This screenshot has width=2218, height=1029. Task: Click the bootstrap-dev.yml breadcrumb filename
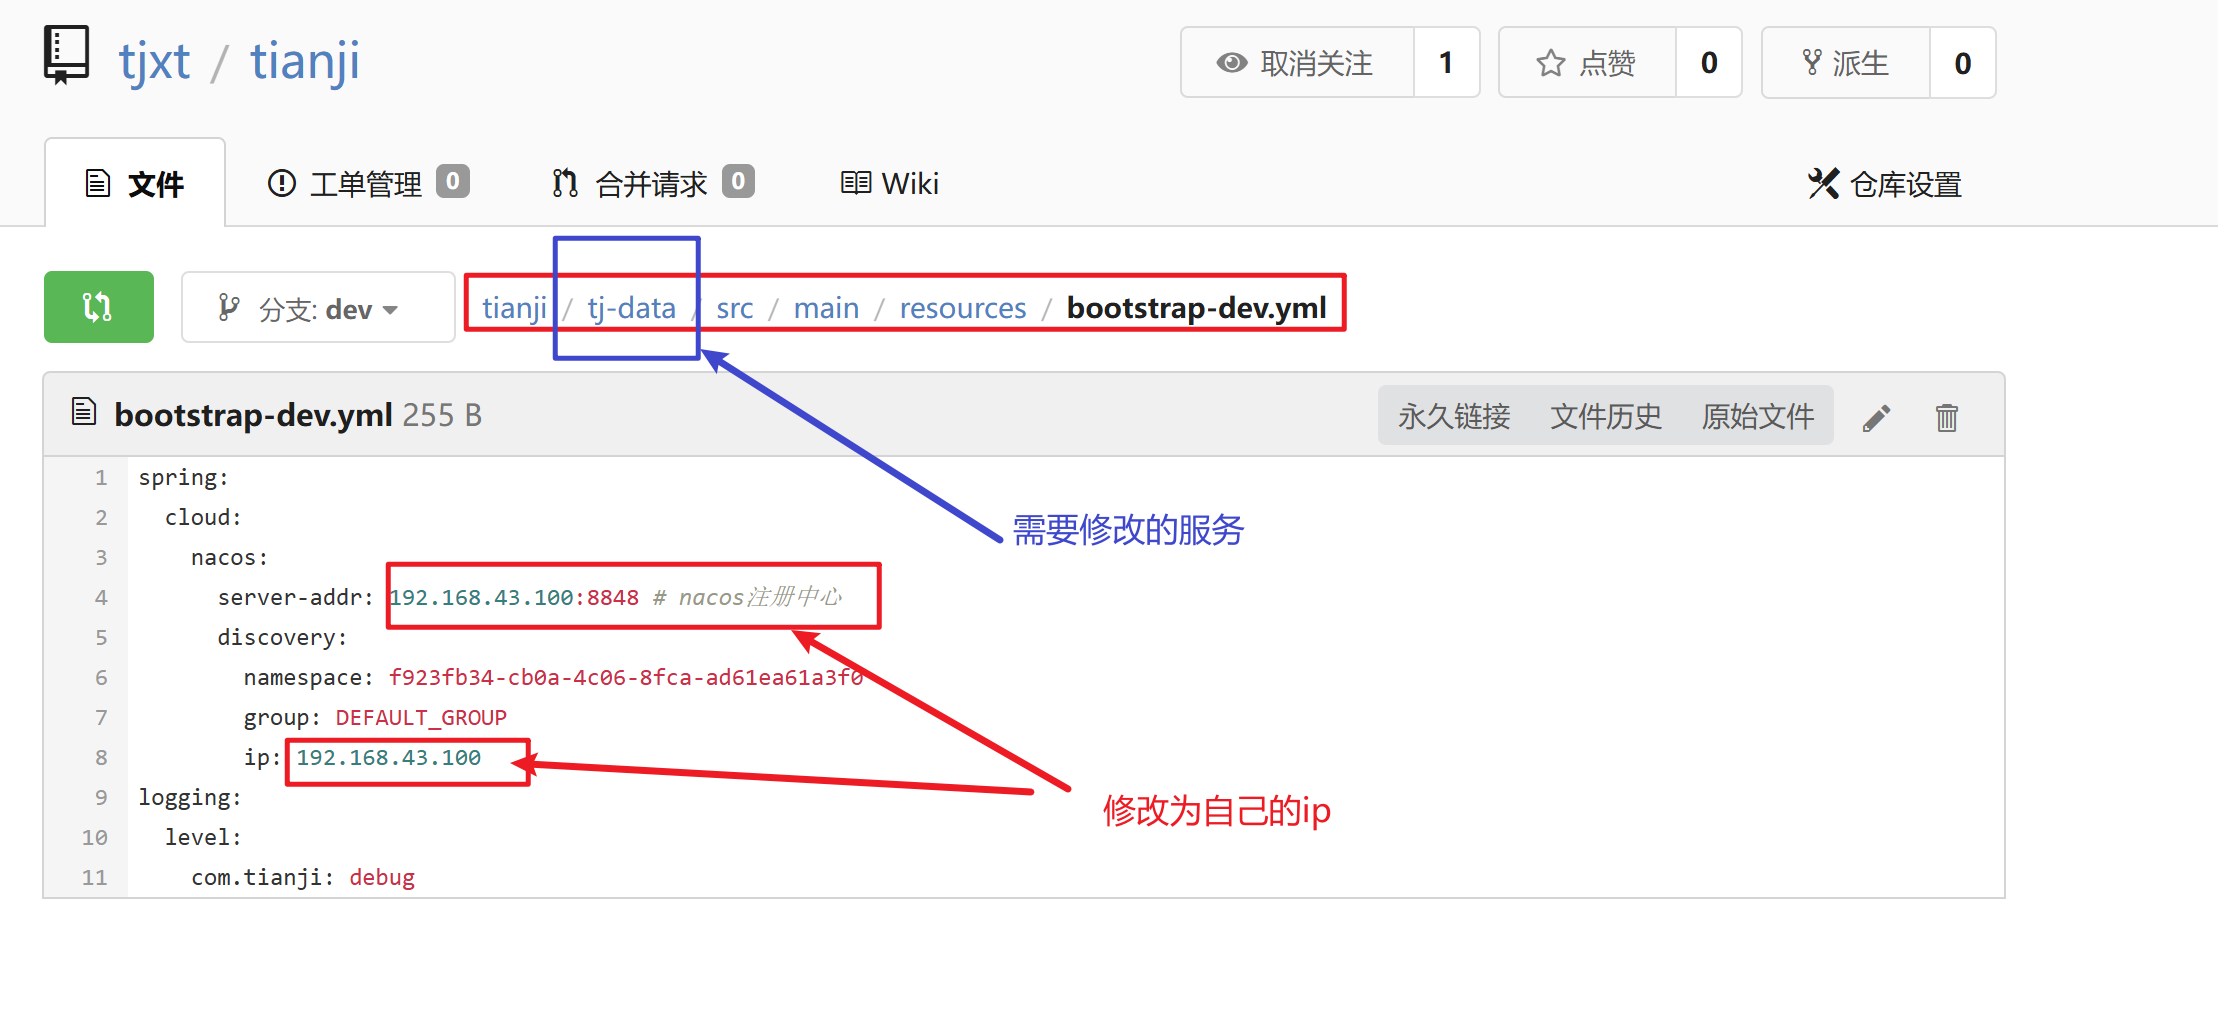[1197, 308]
